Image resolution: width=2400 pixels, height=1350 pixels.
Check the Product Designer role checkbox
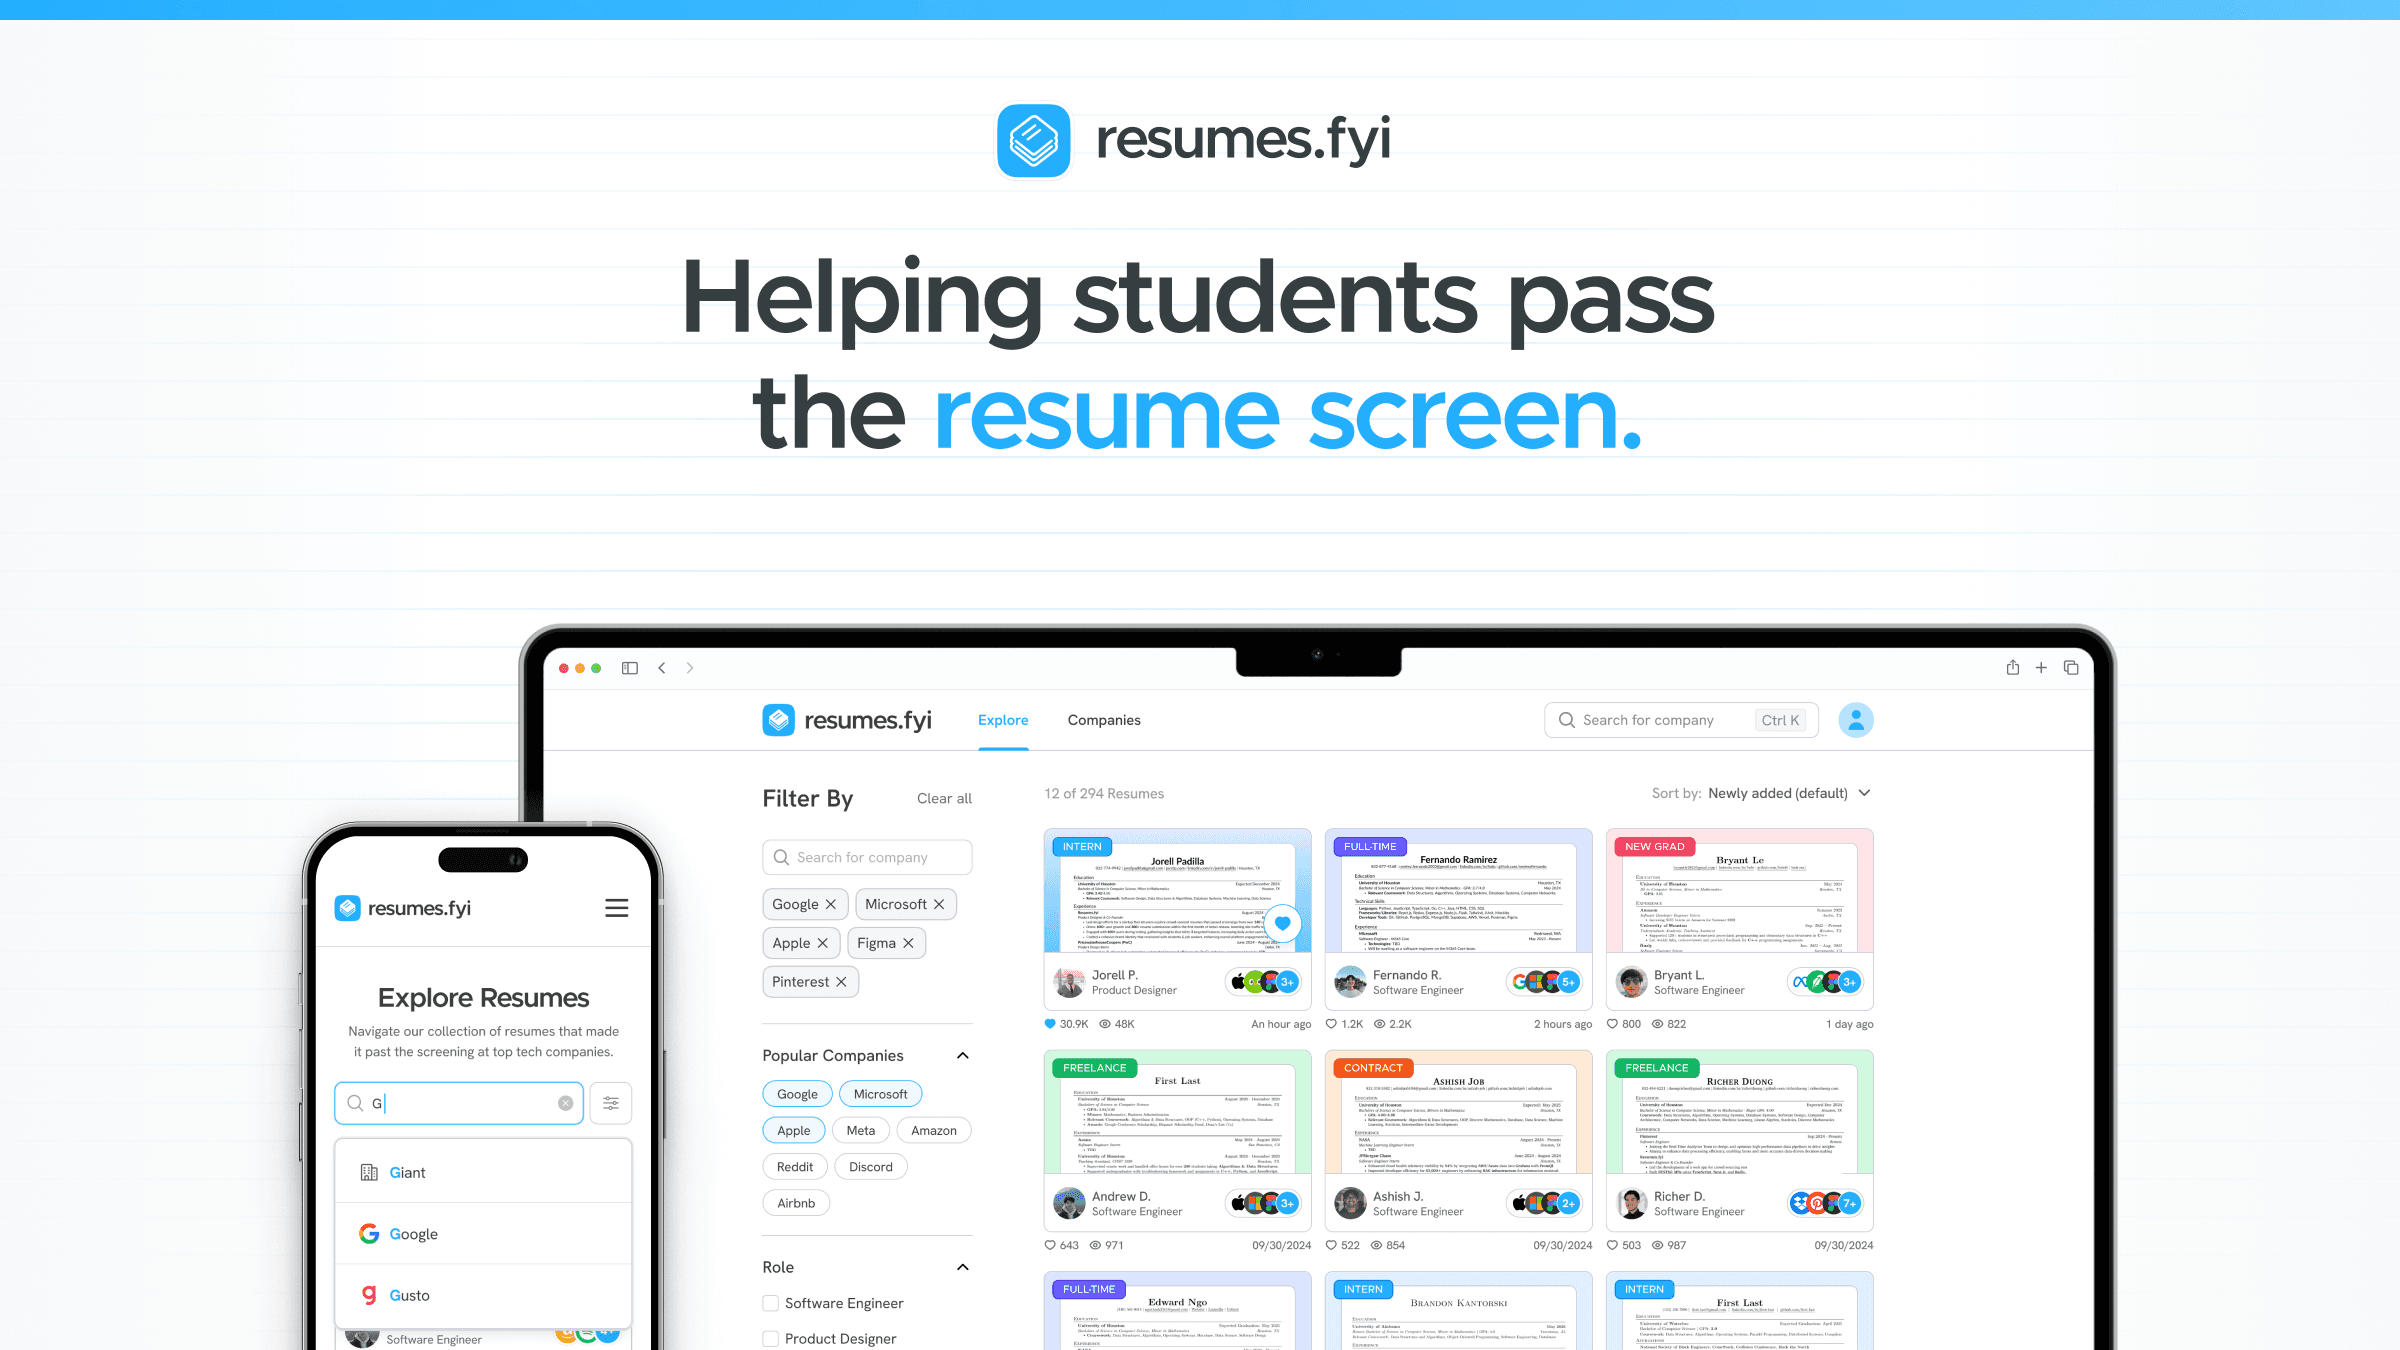click(771, 1338)
